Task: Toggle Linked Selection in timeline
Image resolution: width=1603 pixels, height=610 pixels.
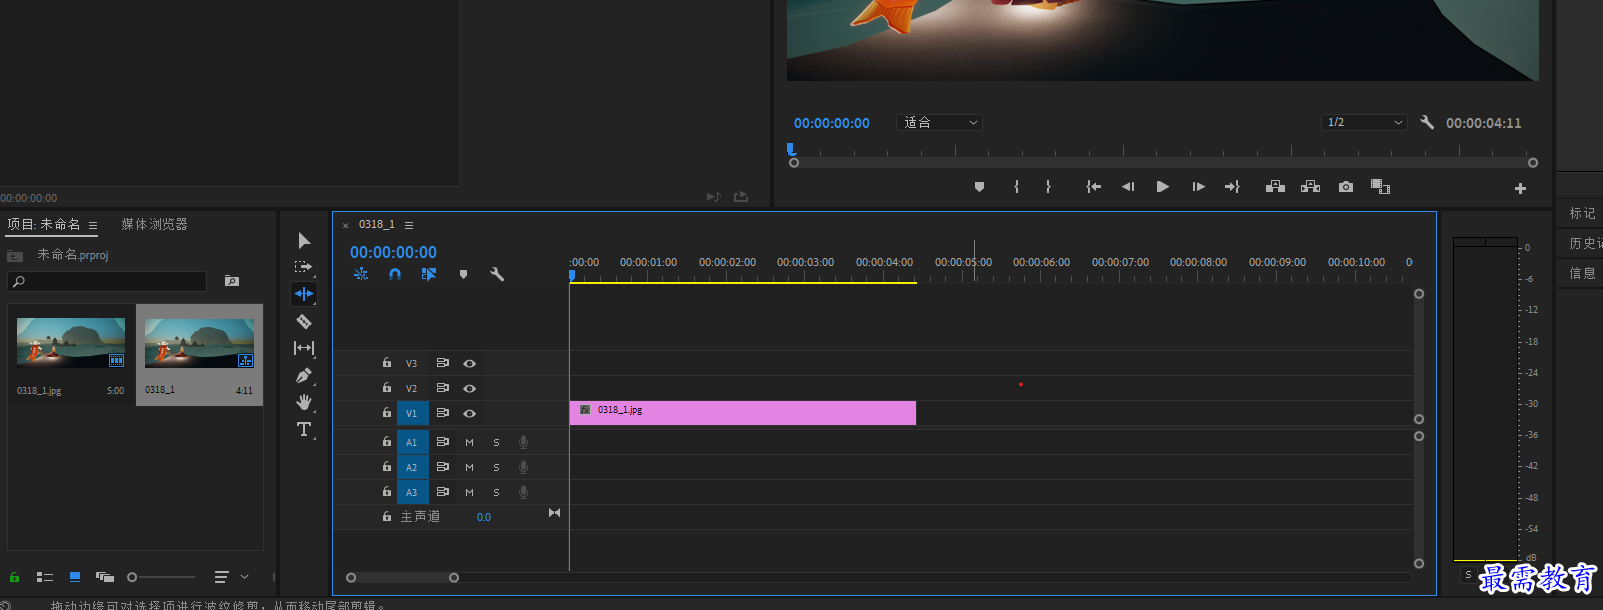Action: (x=429, y=274)
